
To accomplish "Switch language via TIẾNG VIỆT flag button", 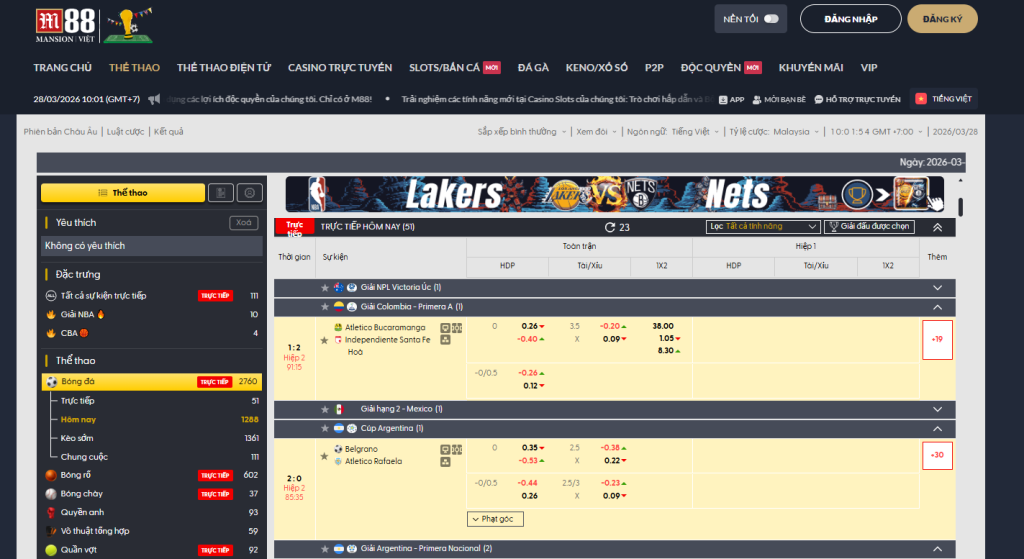I will (944, 99).
